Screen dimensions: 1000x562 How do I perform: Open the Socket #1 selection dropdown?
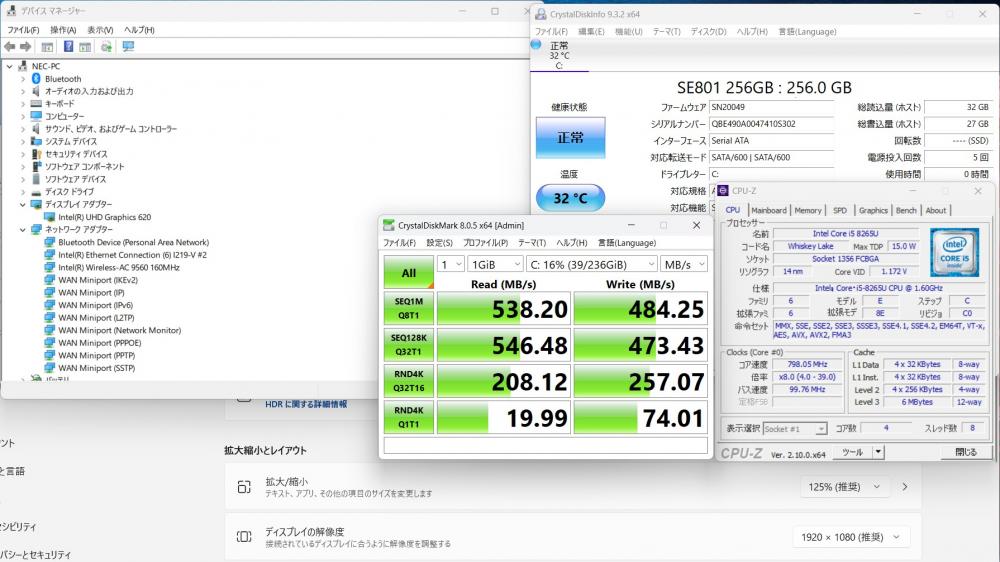pyautogui.click(x=795, y=429)
